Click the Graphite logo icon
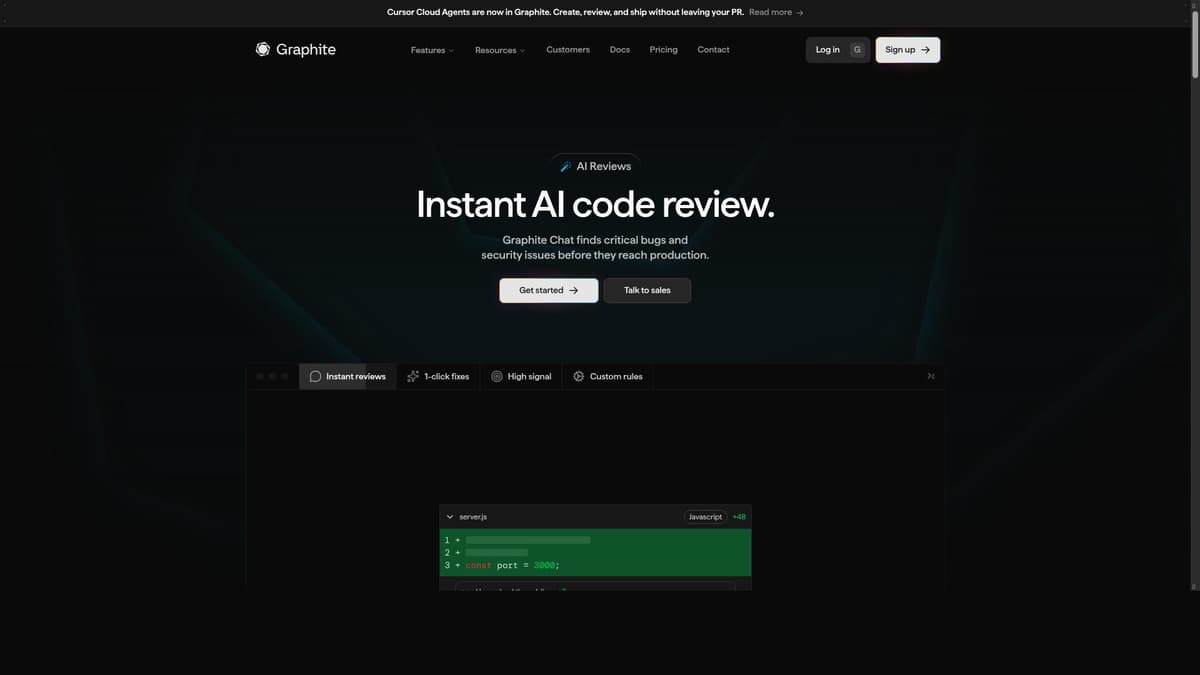1200x675 pixels. 262,49
